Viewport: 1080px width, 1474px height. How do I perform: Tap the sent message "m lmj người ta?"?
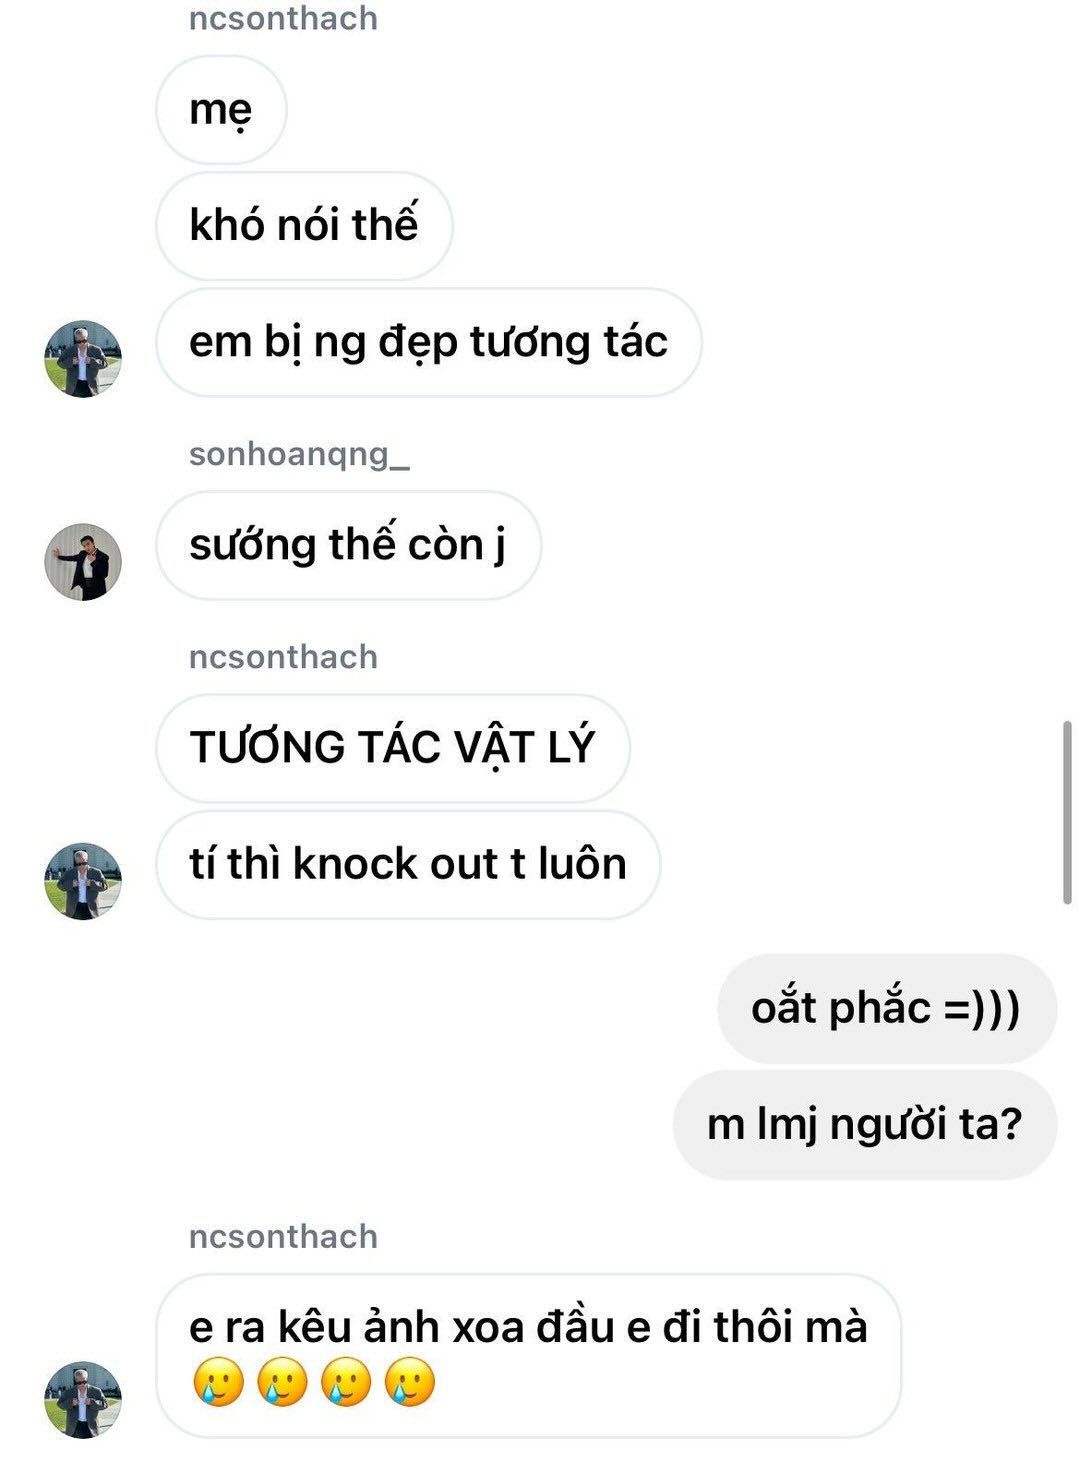(865, 1125)
